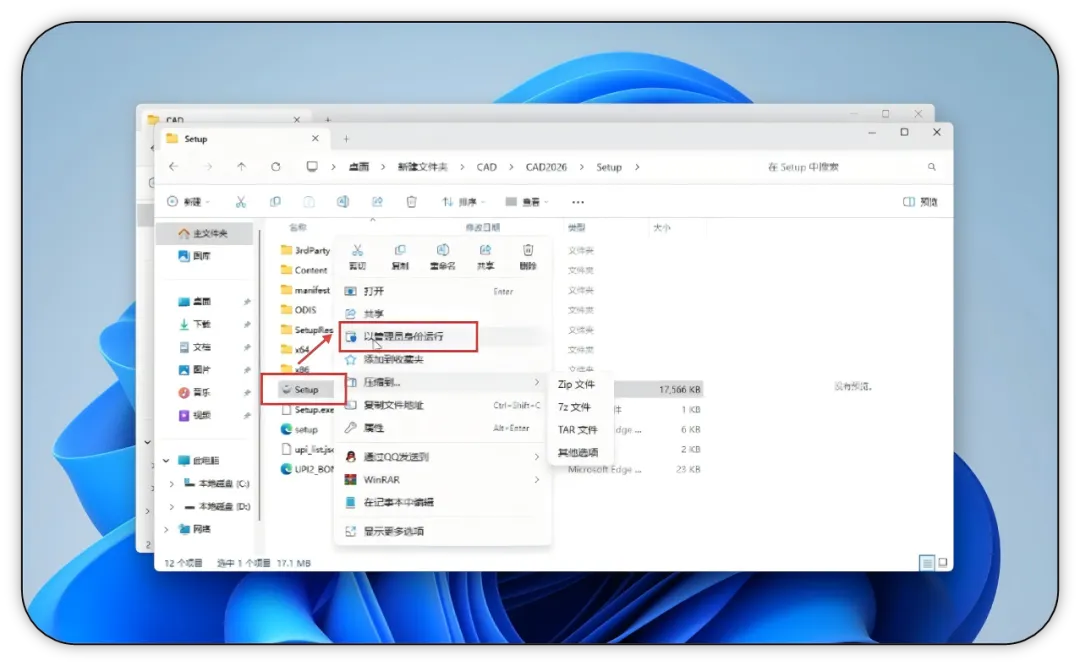
Task: Open the WinRAR submenu
Action: (442, 479)
